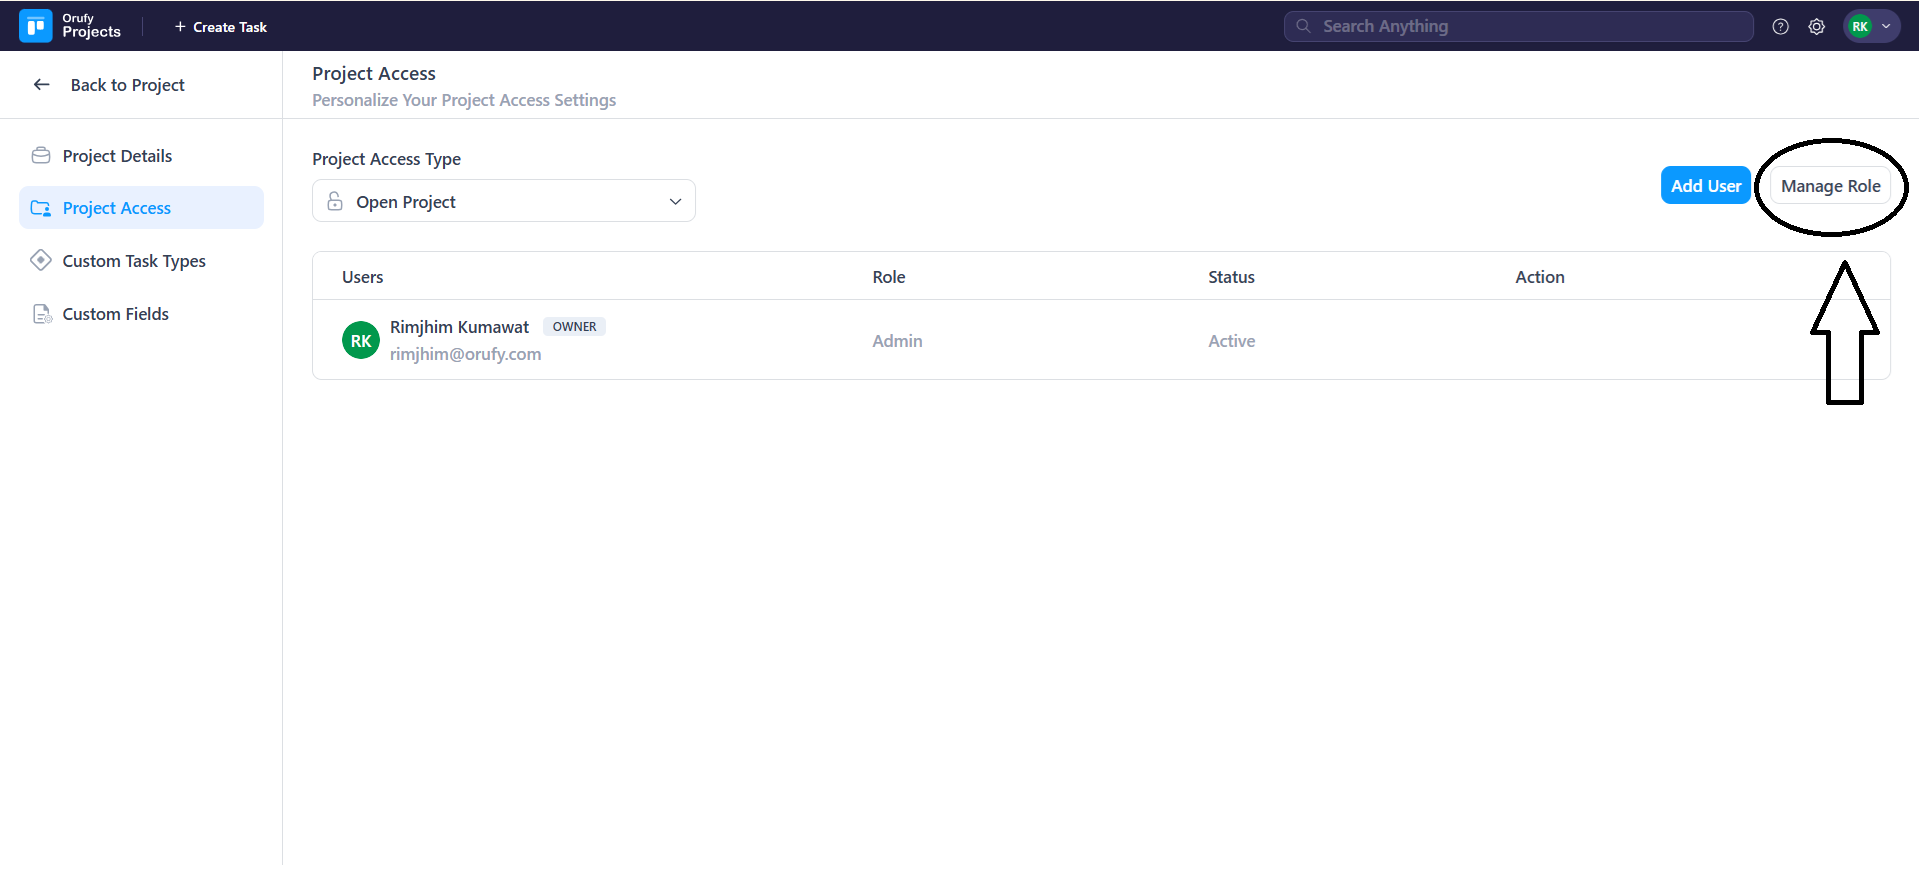Click the back arrow icon
Image resolution: width=1919 pixels, height=872 pixels.
pos(42,85)
